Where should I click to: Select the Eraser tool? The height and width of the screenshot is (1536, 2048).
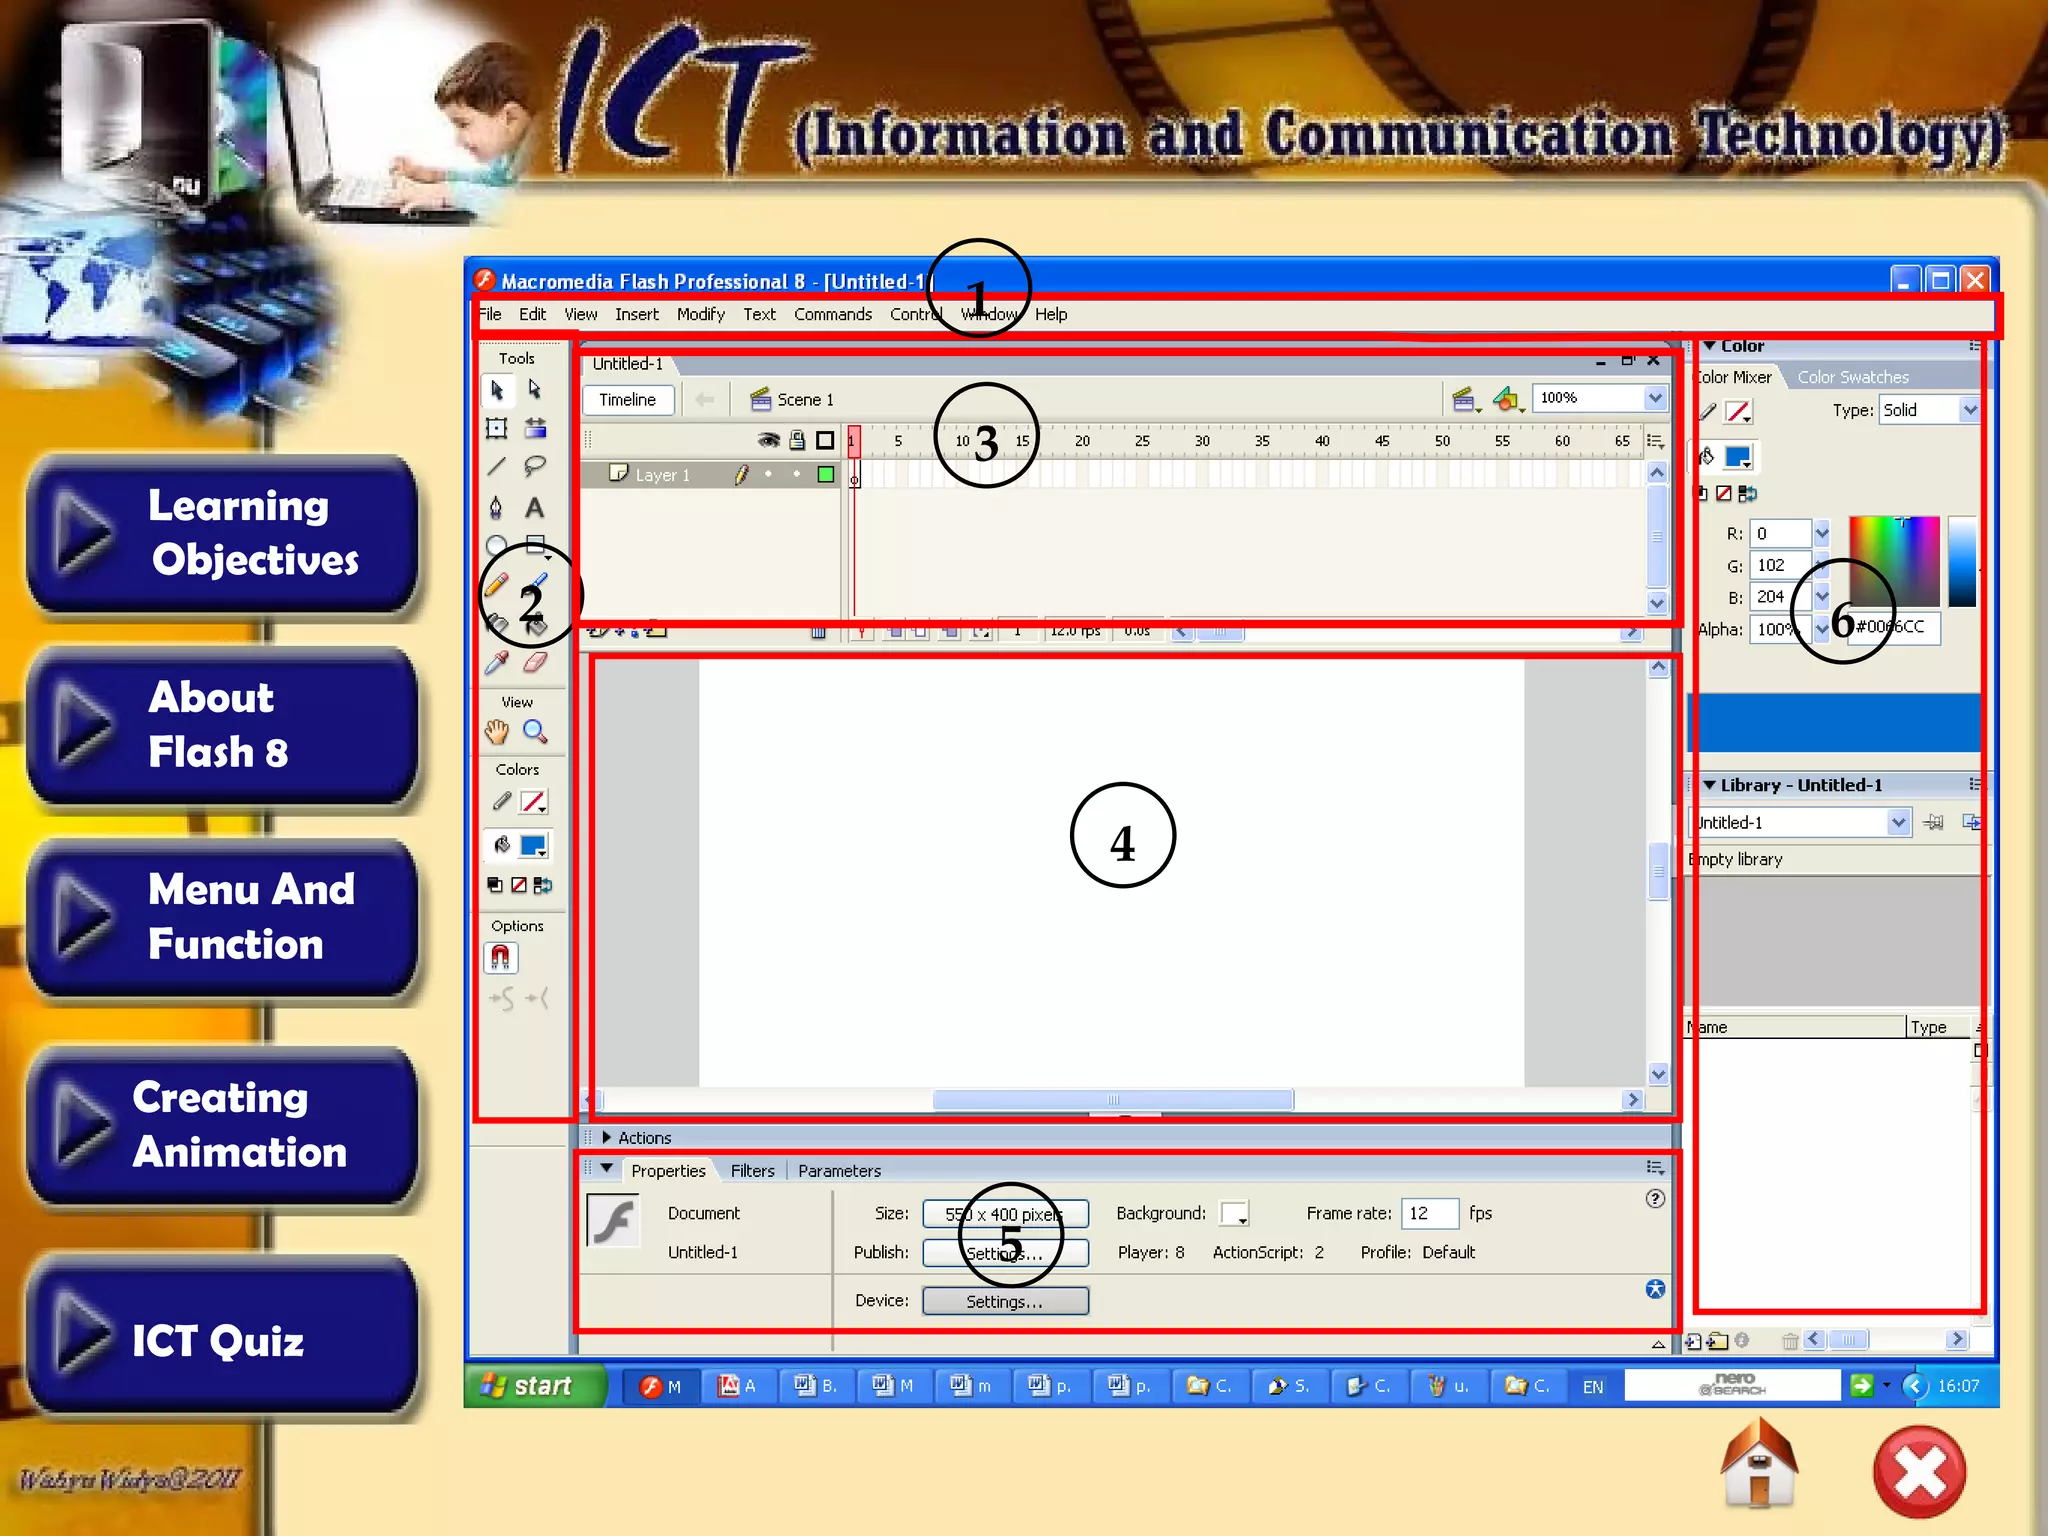(535, 662)
